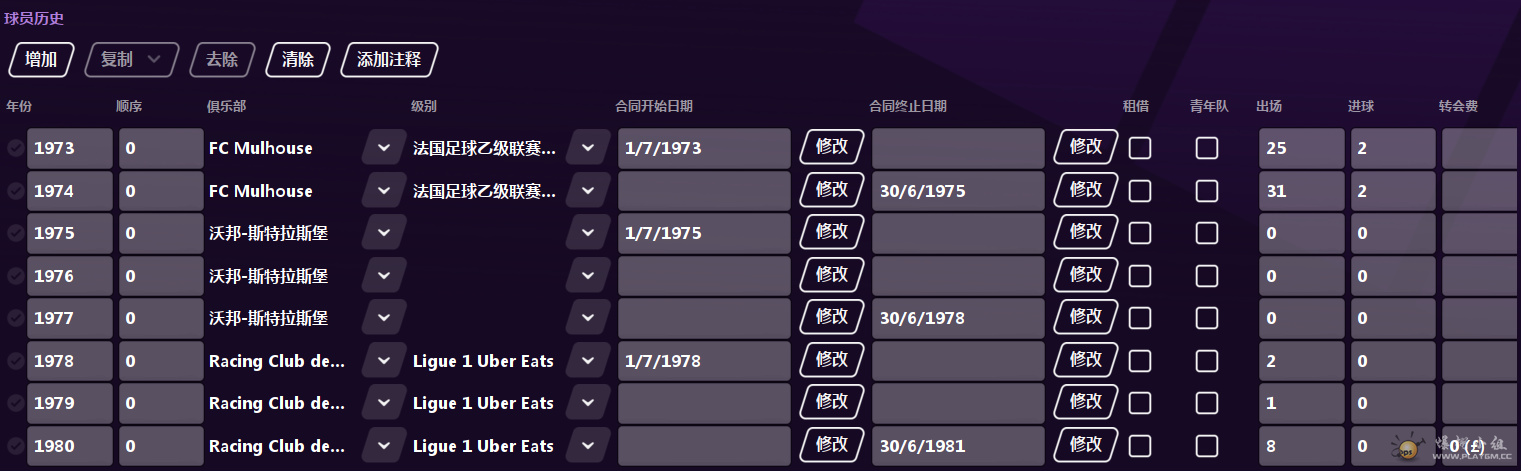This screenshot has height=471, width=1521.
Task: Click the checkmark icon beside year 1980
Action: point(15,446)
